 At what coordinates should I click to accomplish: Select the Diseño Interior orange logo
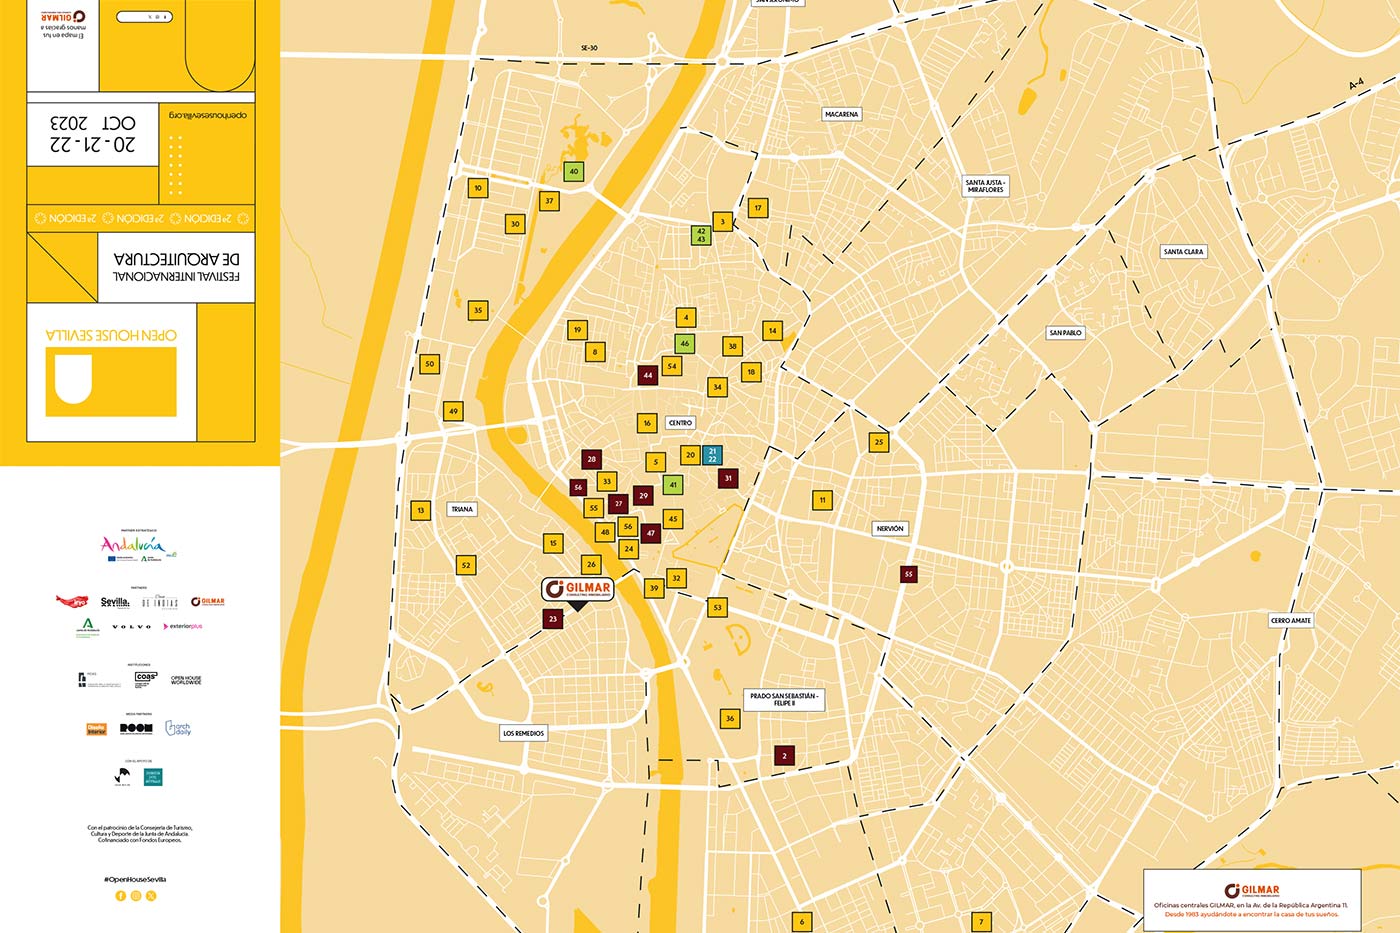pos(96,729)
